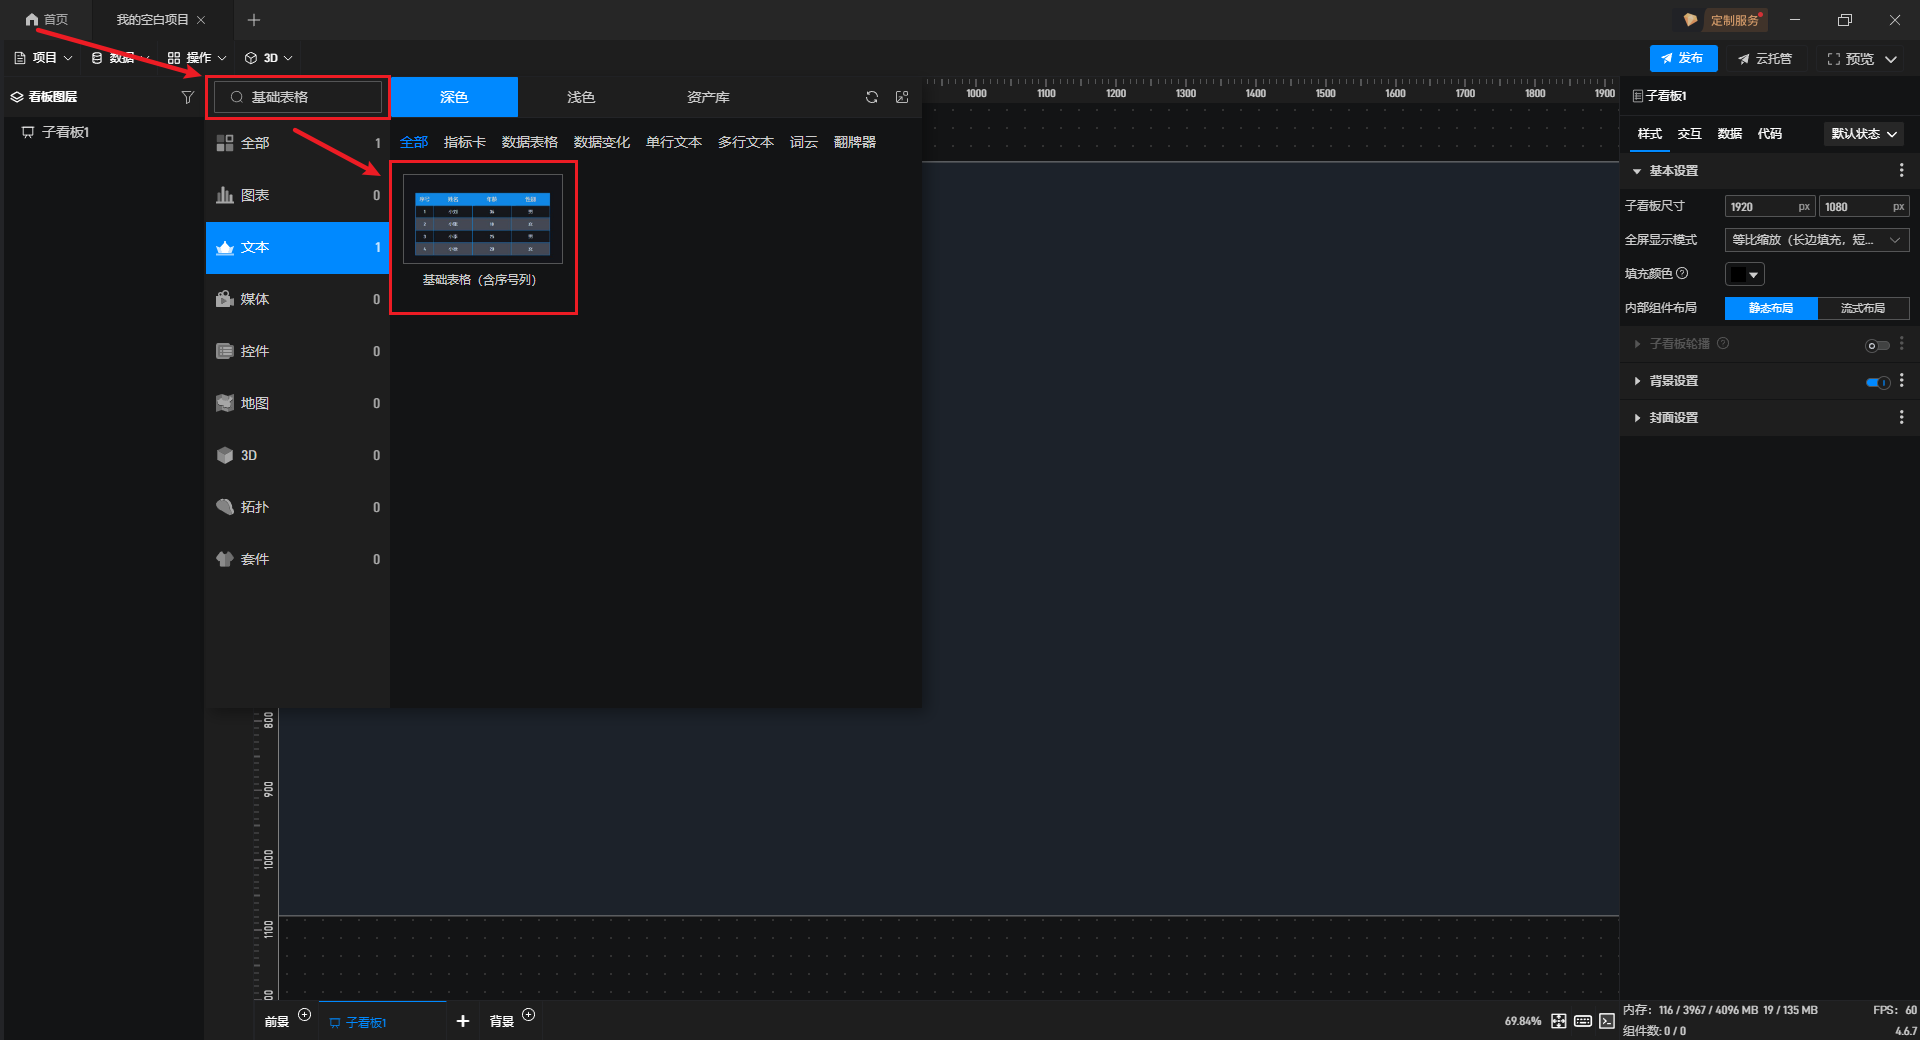Toggle the 背景设置 switch
The height and width of the screenshot is (1040, 1920).
coord(1877,382)
